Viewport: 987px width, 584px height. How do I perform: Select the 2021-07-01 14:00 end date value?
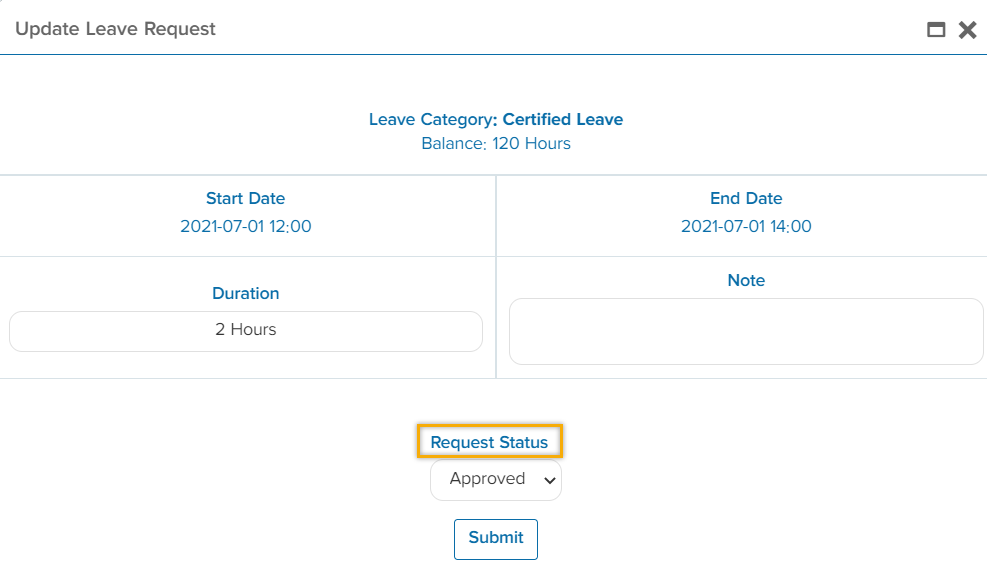coord(746,227)
